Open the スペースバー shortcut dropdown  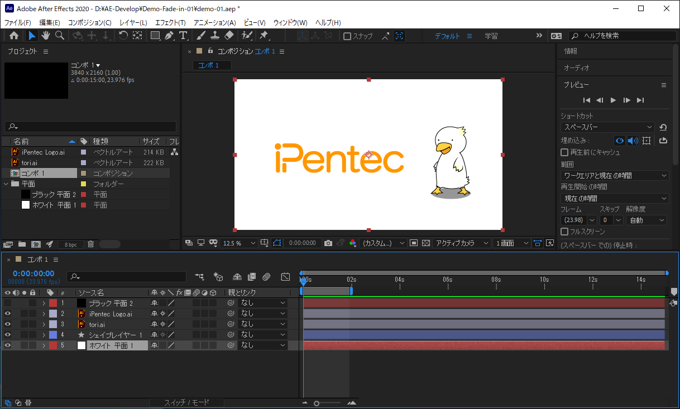click(607, 127)
